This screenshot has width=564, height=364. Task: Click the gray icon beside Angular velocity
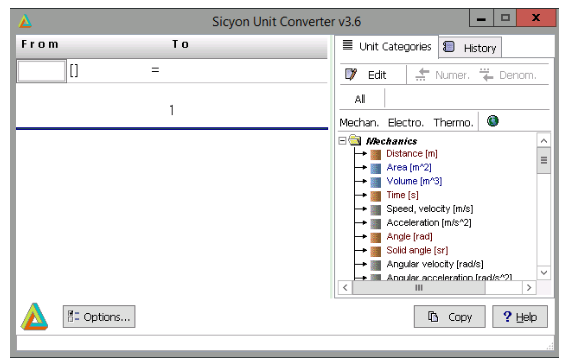[376, 265]
